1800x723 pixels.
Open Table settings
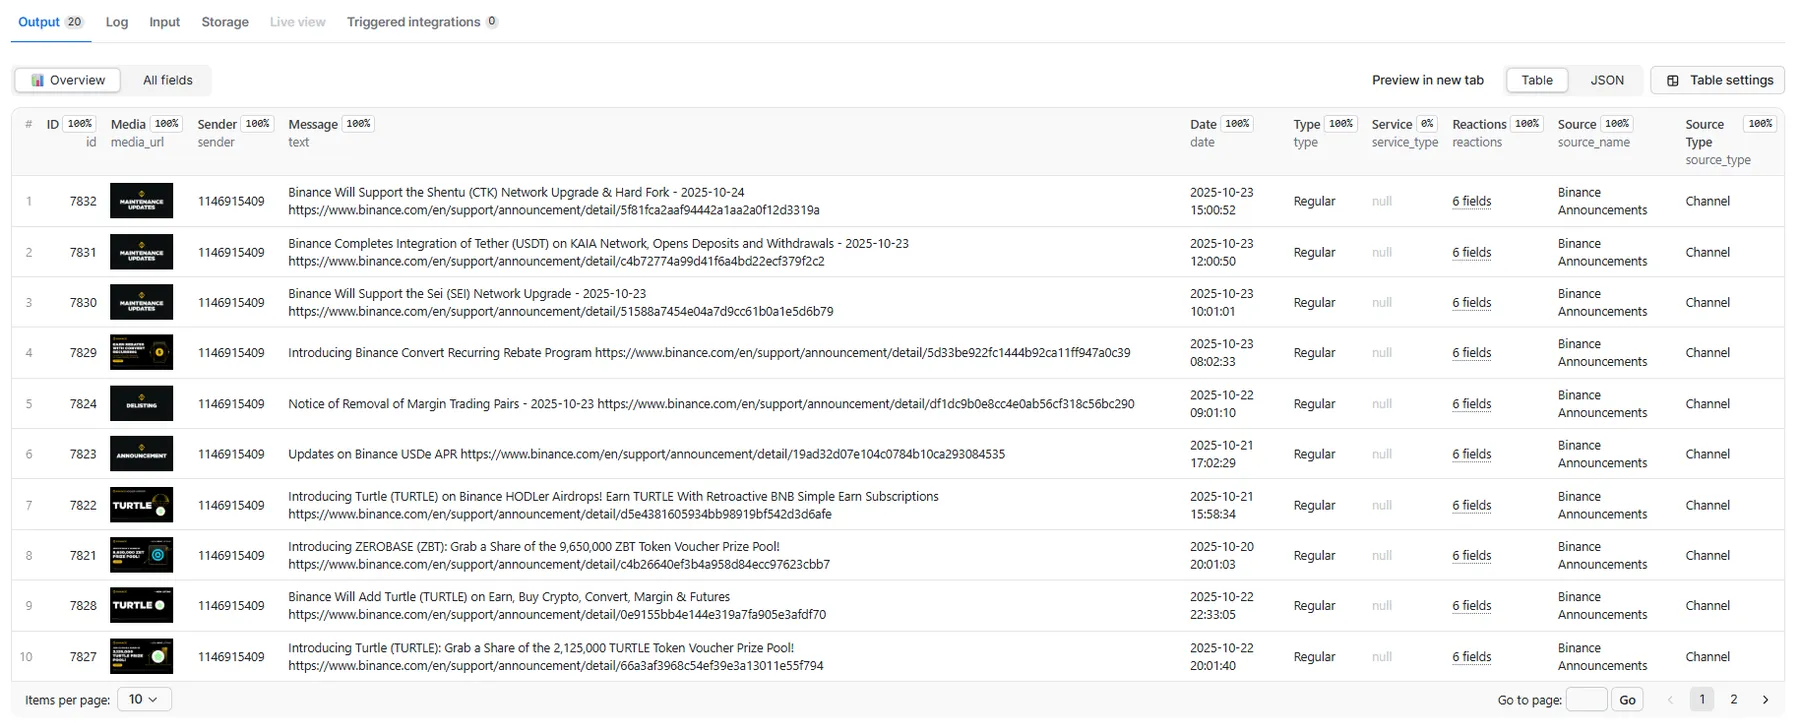pyautogui.click(x=1717, y=80)
